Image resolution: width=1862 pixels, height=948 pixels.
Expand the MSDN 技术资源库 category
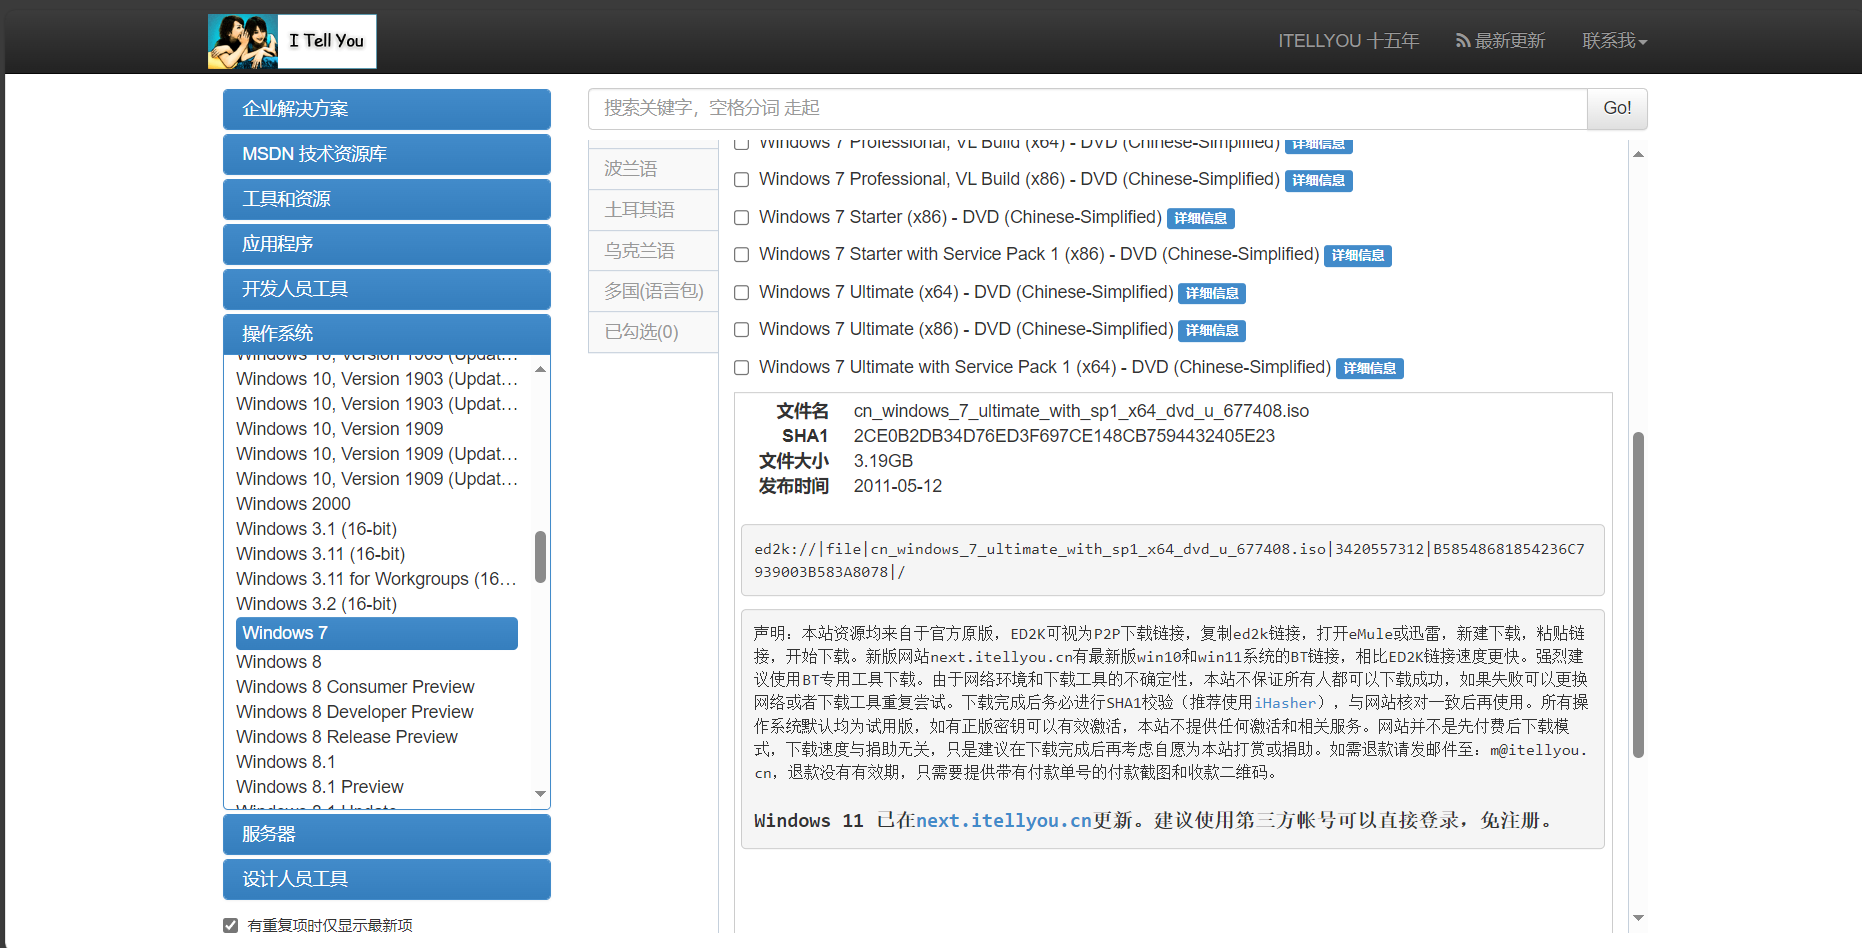point(386,154)
